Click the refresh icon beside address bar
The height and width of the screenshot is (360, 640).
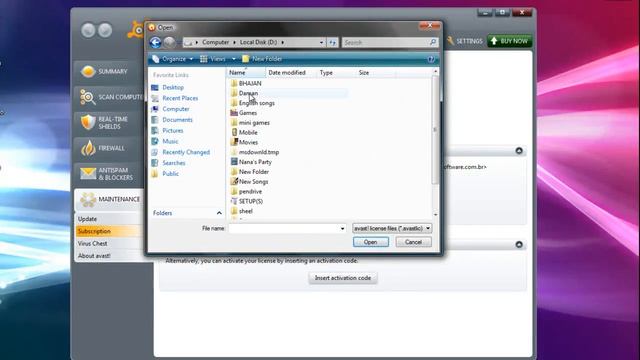333,42
